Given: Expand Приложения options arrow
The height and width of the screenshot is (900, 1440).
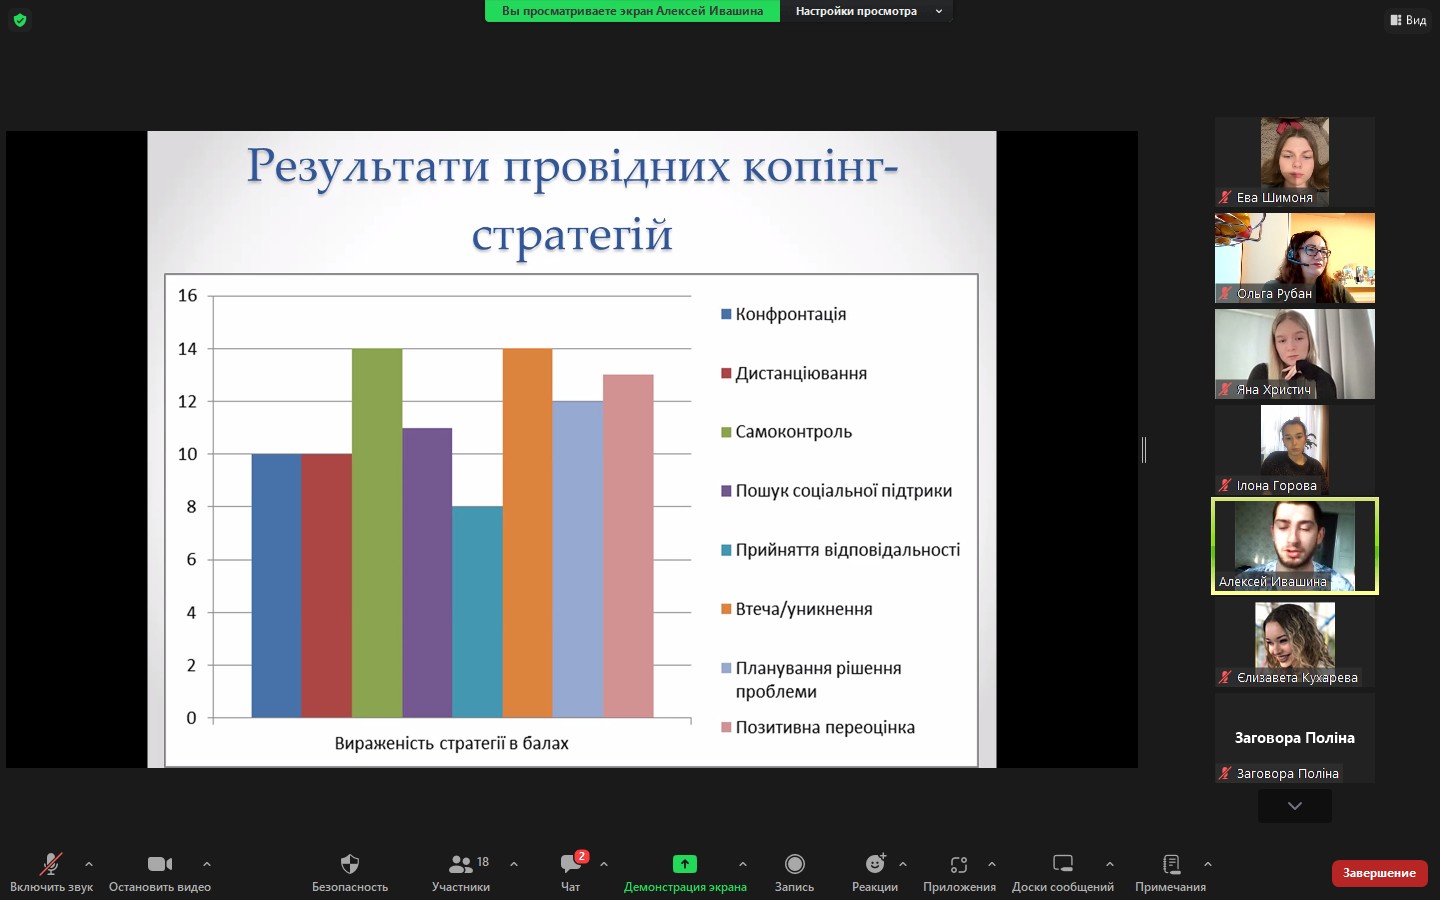Looking at the screenshot, I should tap(992, 864).
